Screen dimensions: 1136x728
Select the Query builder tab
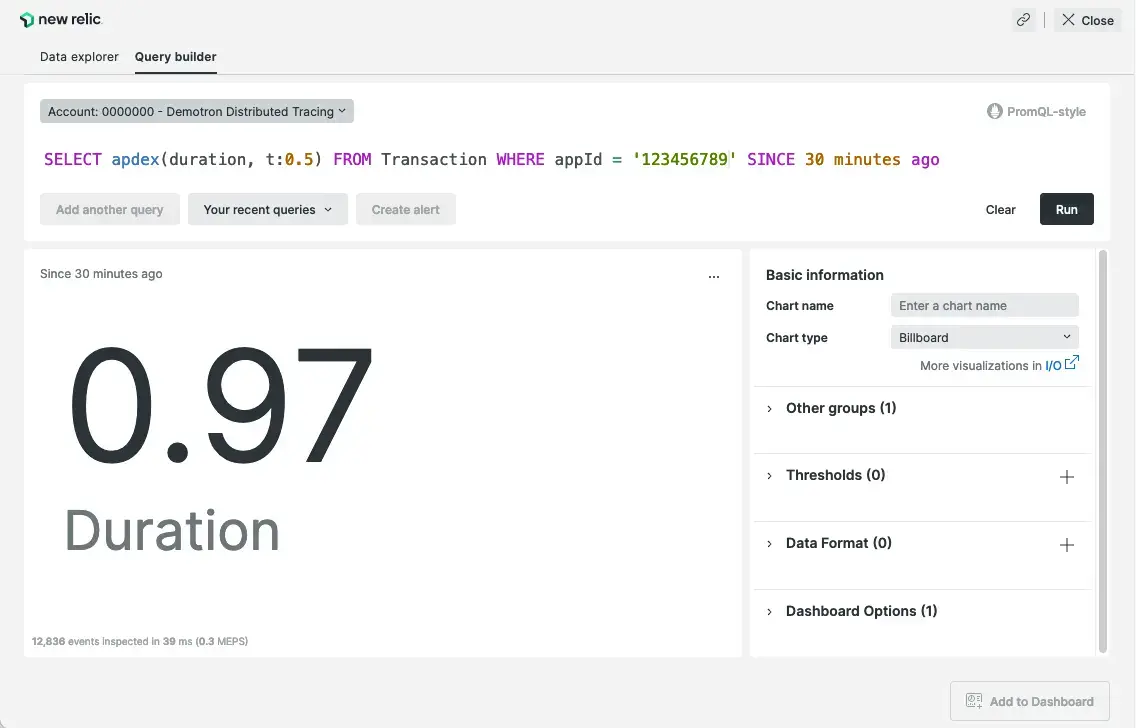coord(176,57)
